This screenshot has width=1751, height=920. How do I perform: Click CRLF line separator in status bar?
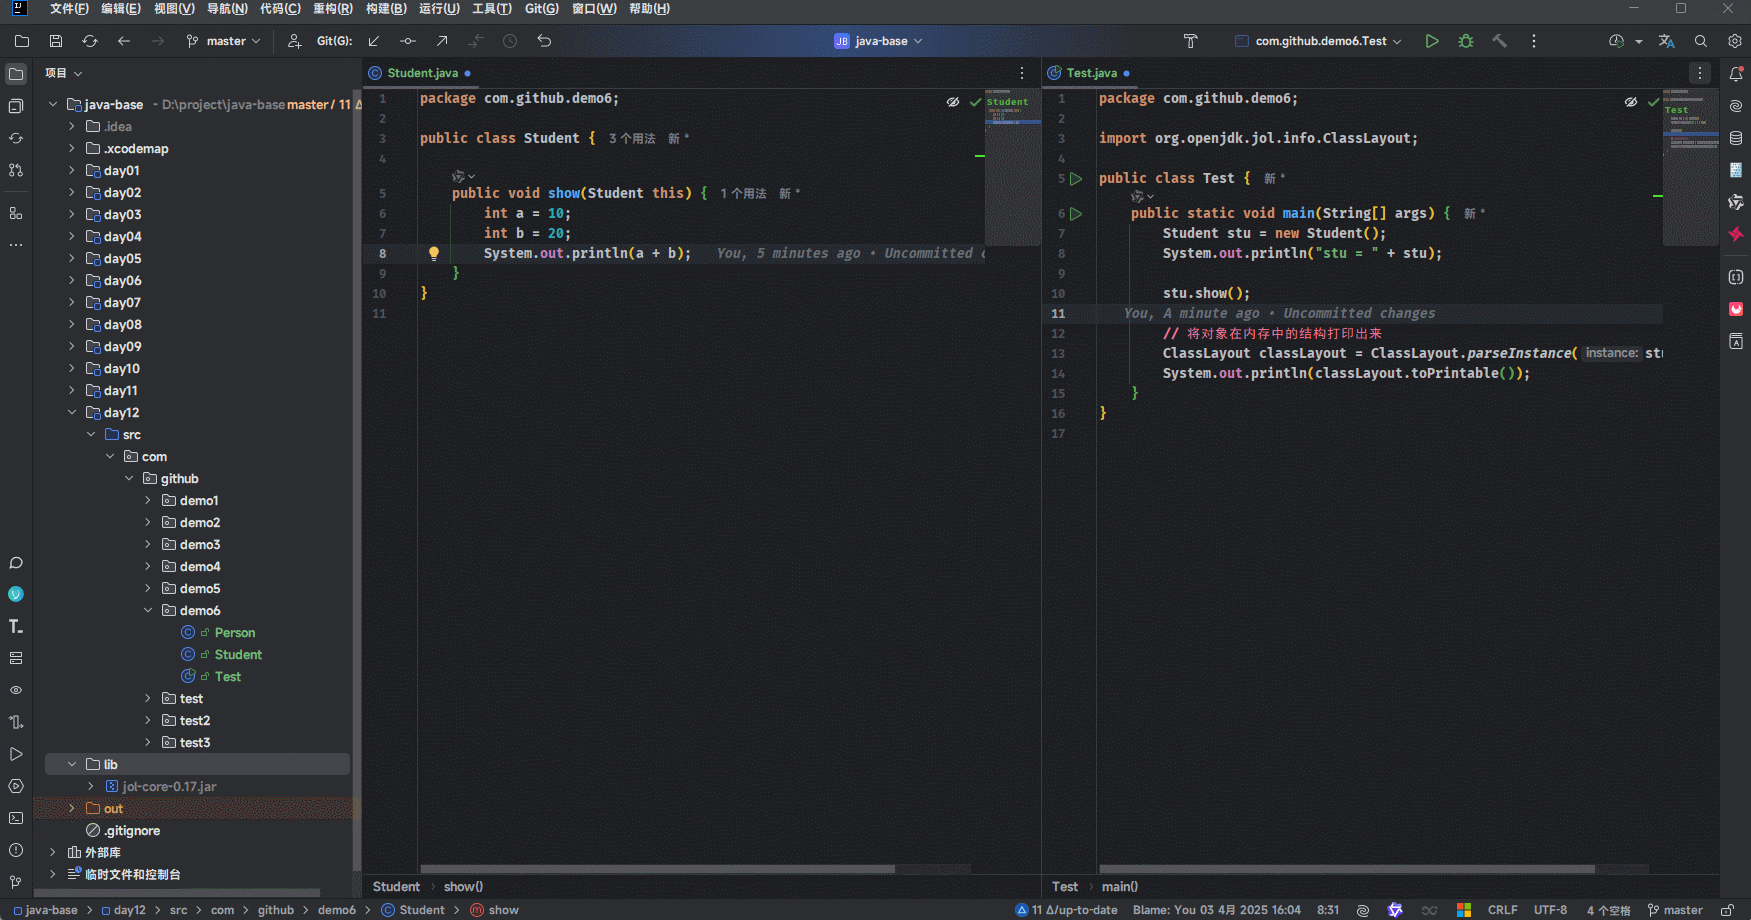(1502, 910)
